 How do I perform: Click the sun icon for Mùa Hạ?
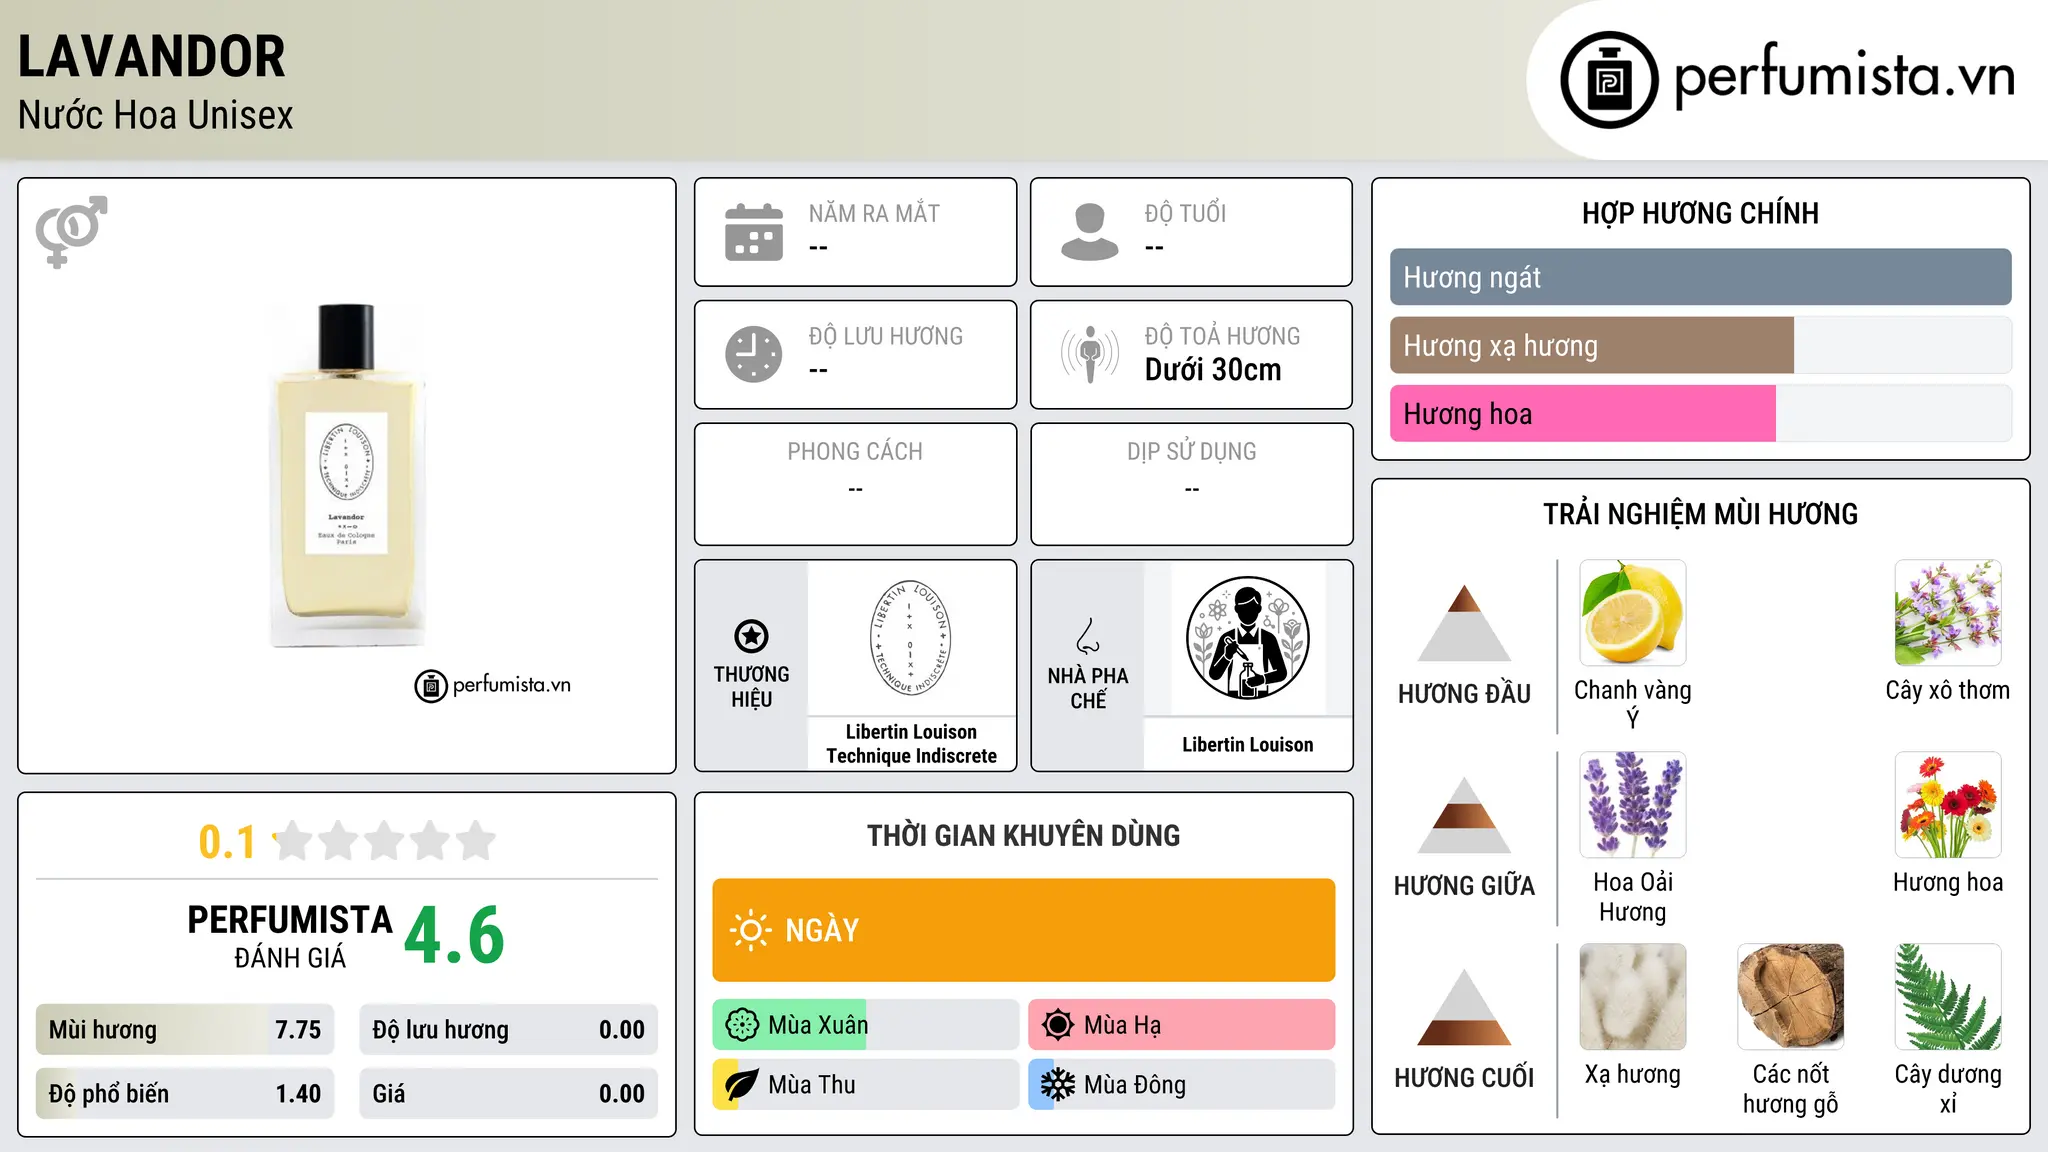pyautogui.click(x=1057, y=1025)
